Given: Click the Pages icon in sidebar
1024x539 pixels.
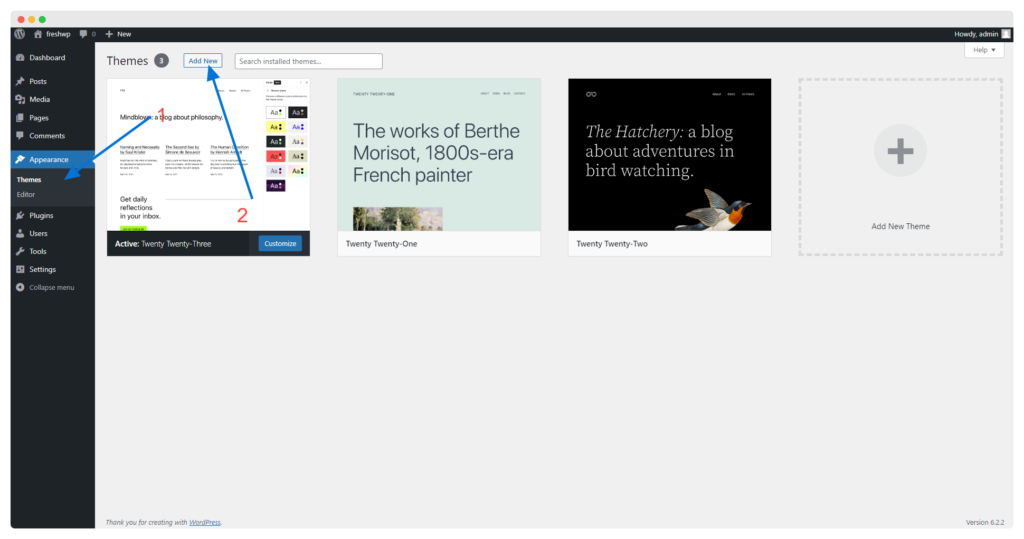Looking at the screenshot, I should point(20,118).
